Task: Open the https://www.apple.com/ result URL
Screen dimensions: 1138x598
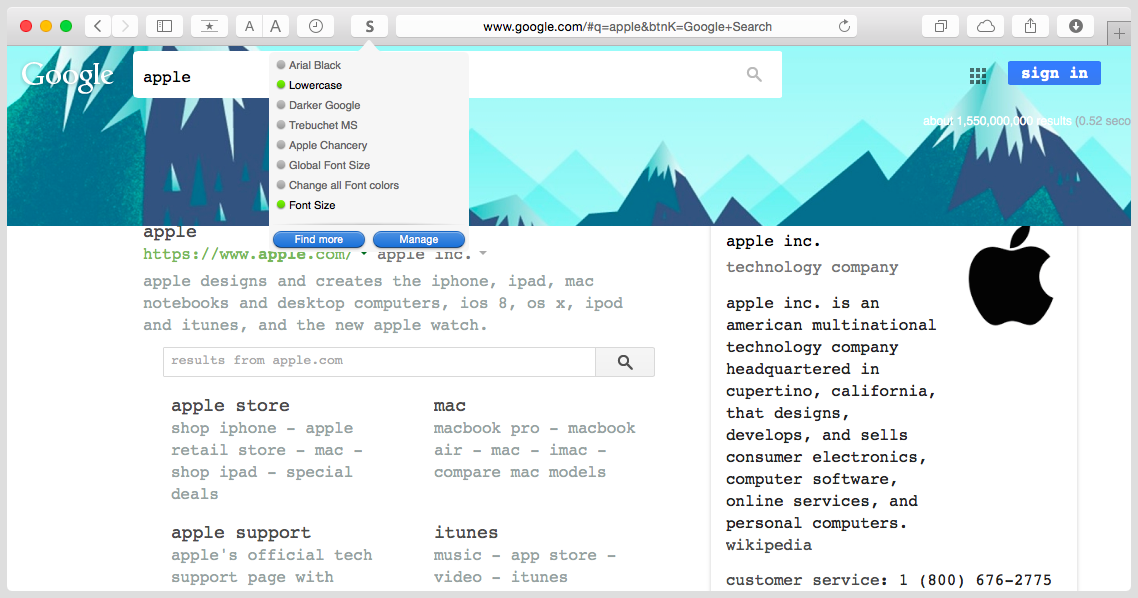Action: pos(247,254)
